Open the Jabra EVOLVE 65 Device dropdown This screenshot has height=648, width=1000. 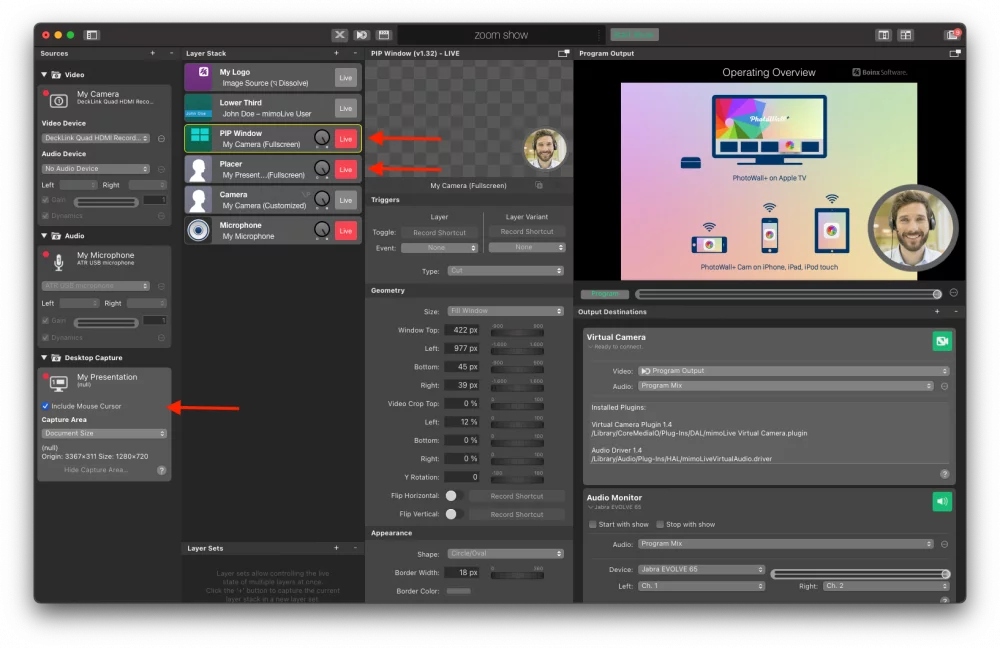701,570
